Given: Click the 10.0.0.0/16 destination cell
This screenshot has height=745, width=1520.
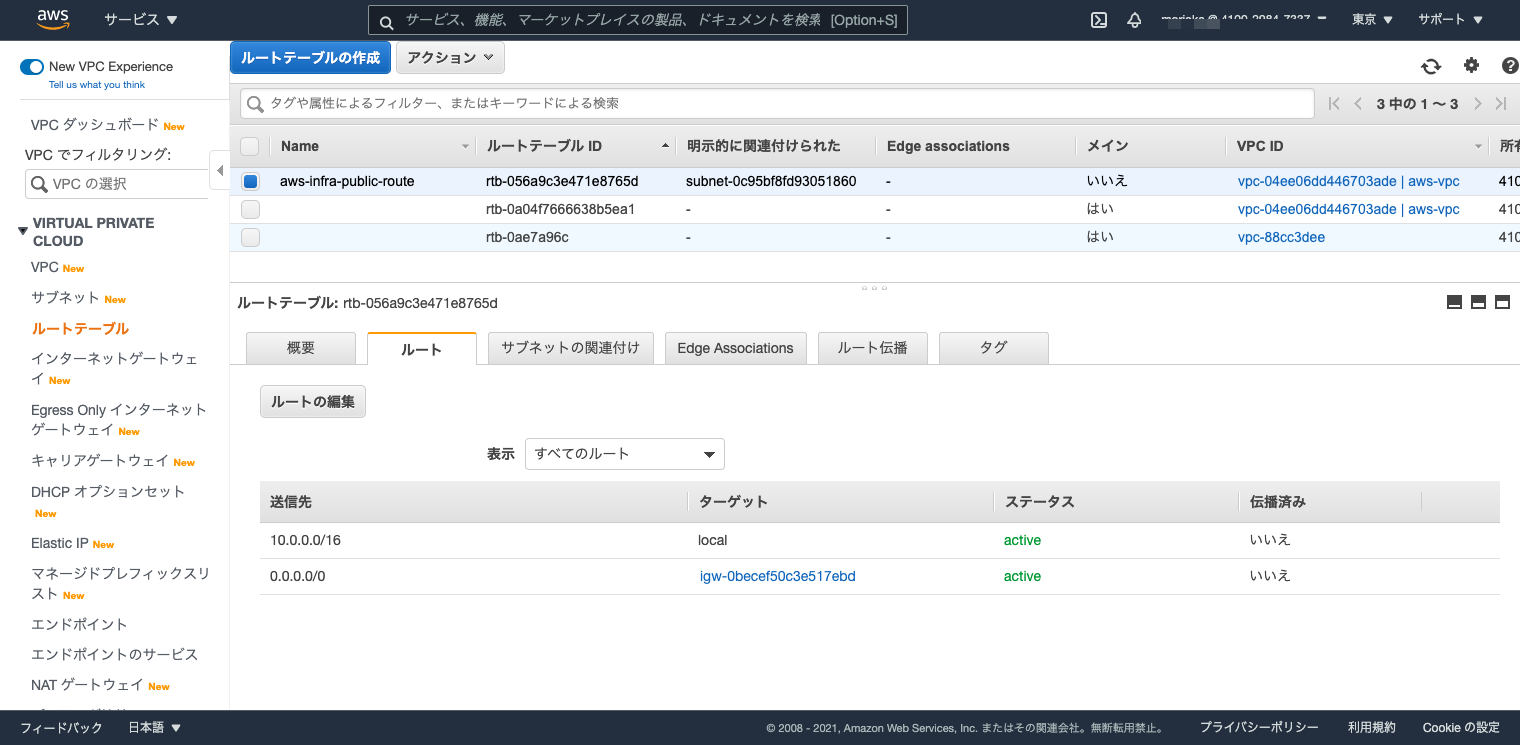Looking at the screenshot, I should 306,540.
